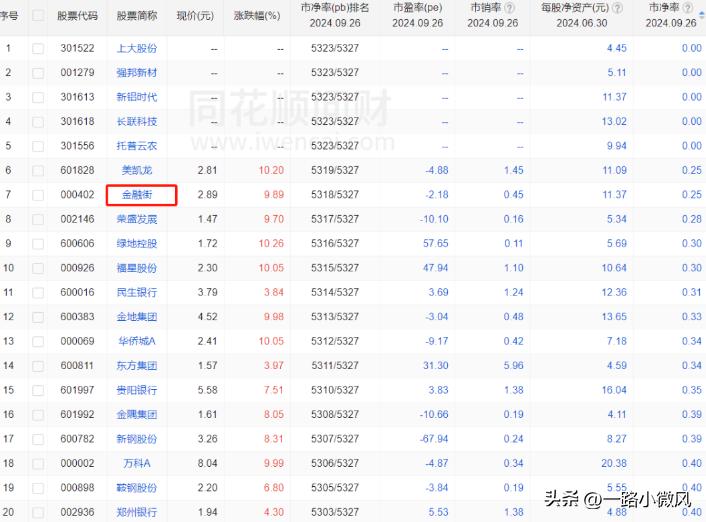Image resolution: width=706 pixels, height=522 pixels.
Task: Click pe value 57.65 for 绿地控股
Action: pyautogui.click(x=435, y=243)
